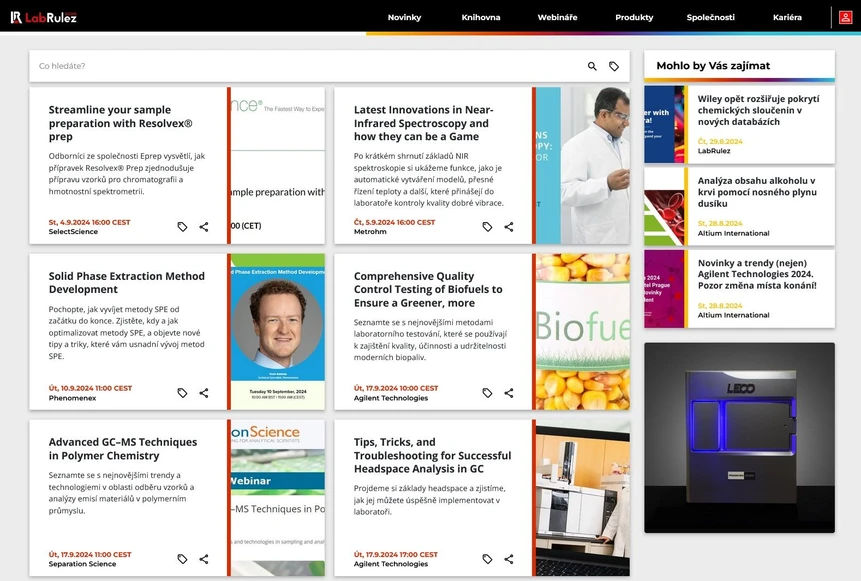Click the search magnifier icon
Viewport: 861px width, 581px height.
point(592,66)
